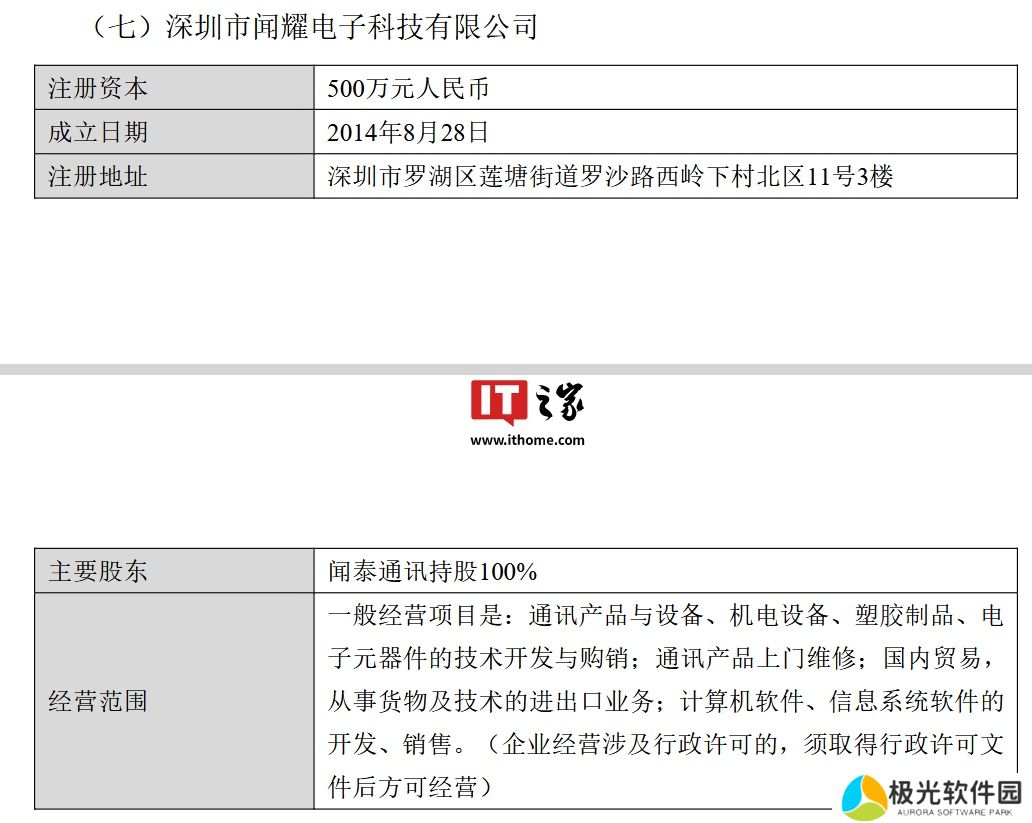
Task: Click the 极光软件园 watermark text
Action: (x=954, y=792)
